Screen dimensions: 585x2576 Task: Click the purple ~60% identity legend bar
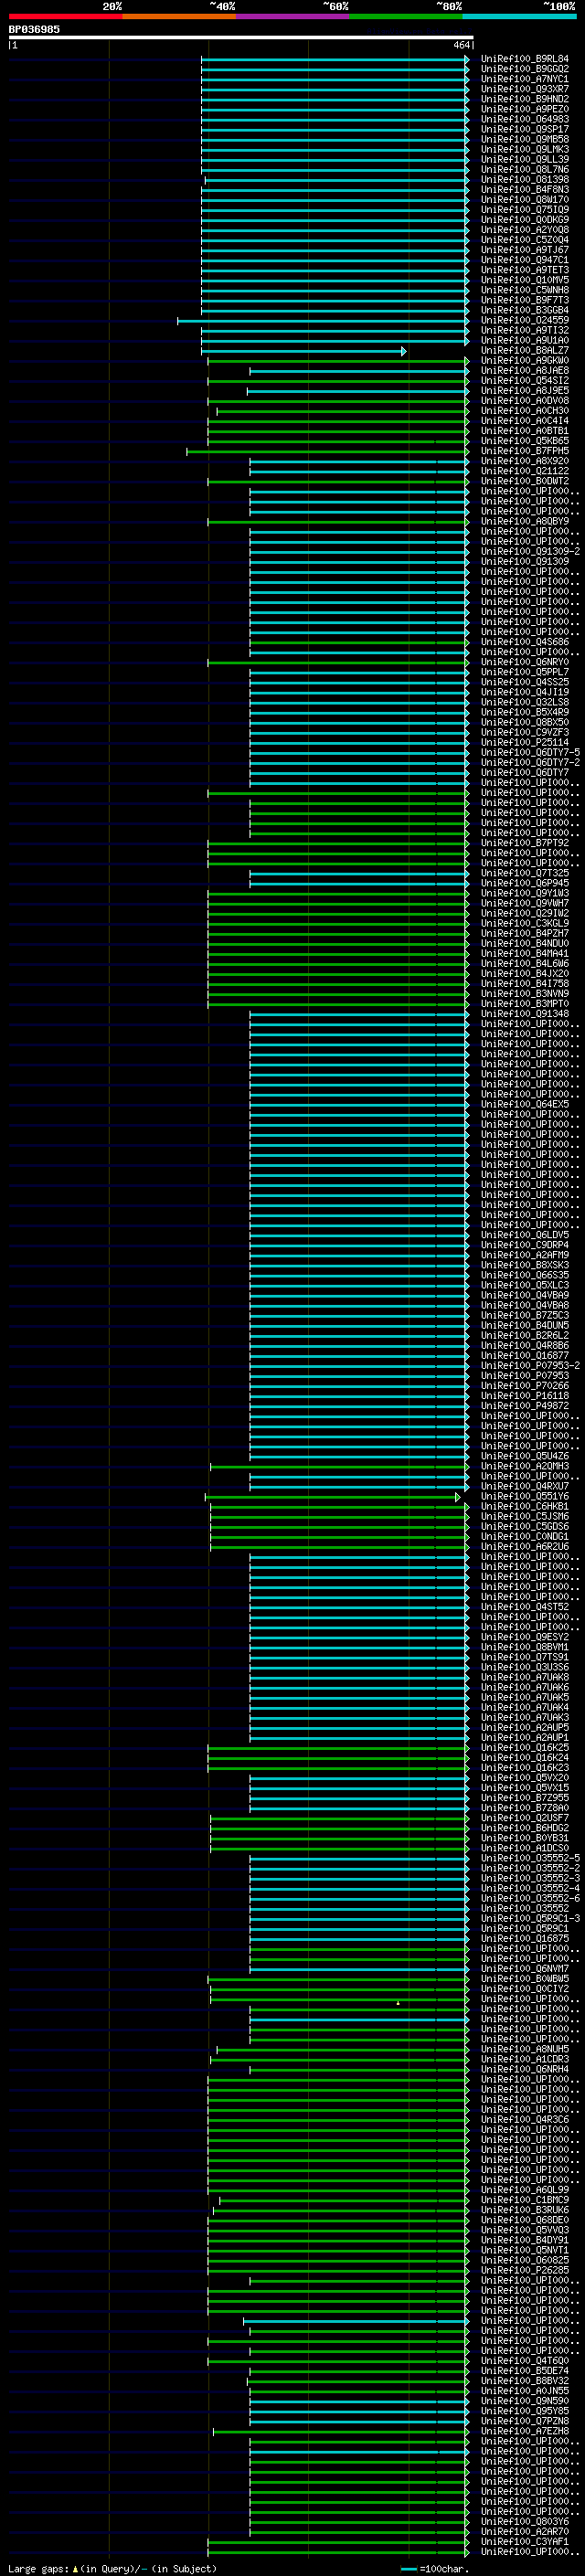tap(292, 16)
